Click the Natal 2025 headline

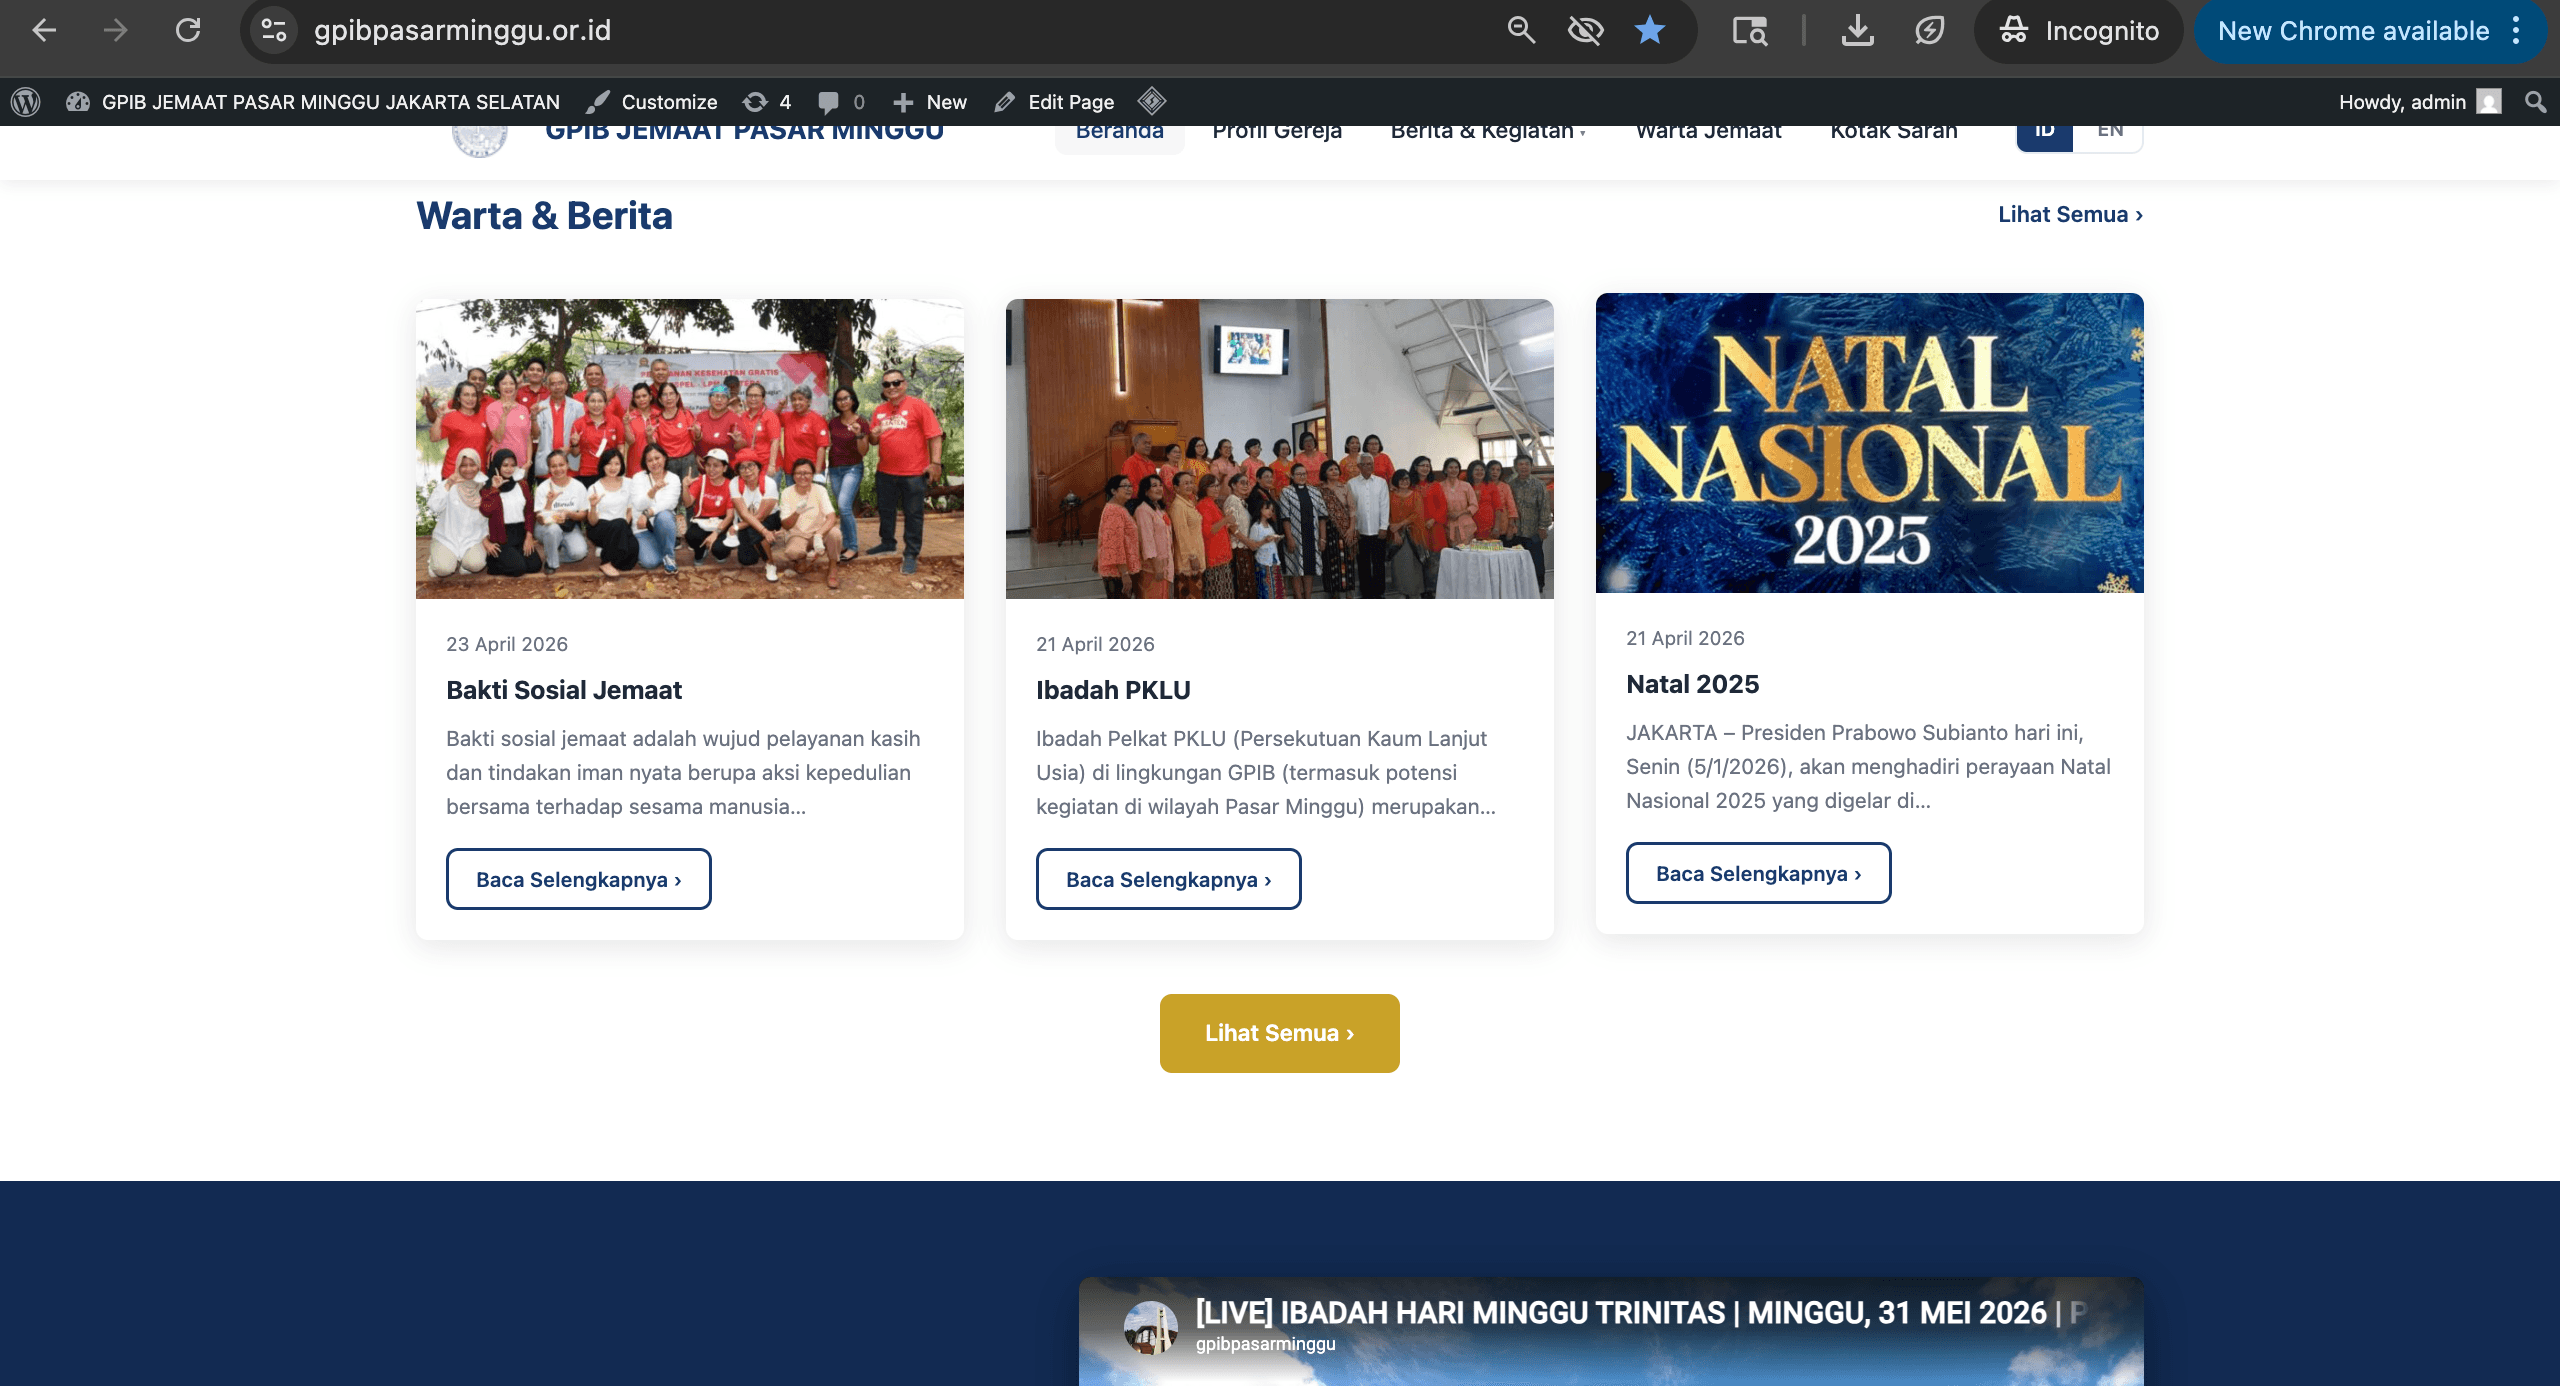[x=1692, y=684]
